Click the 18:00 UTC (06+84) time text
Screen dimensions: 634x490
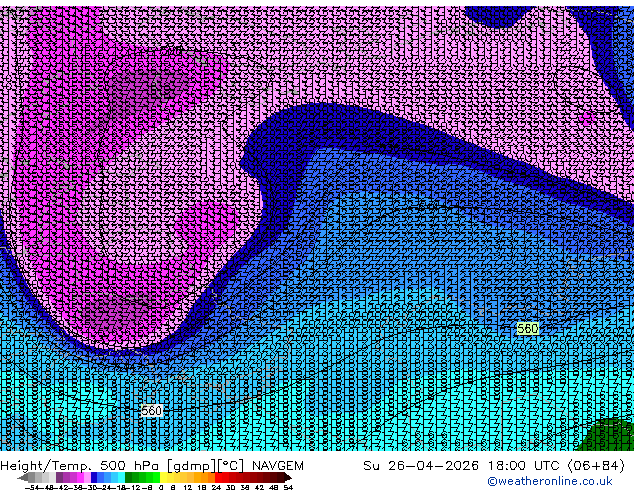(556, 466)
